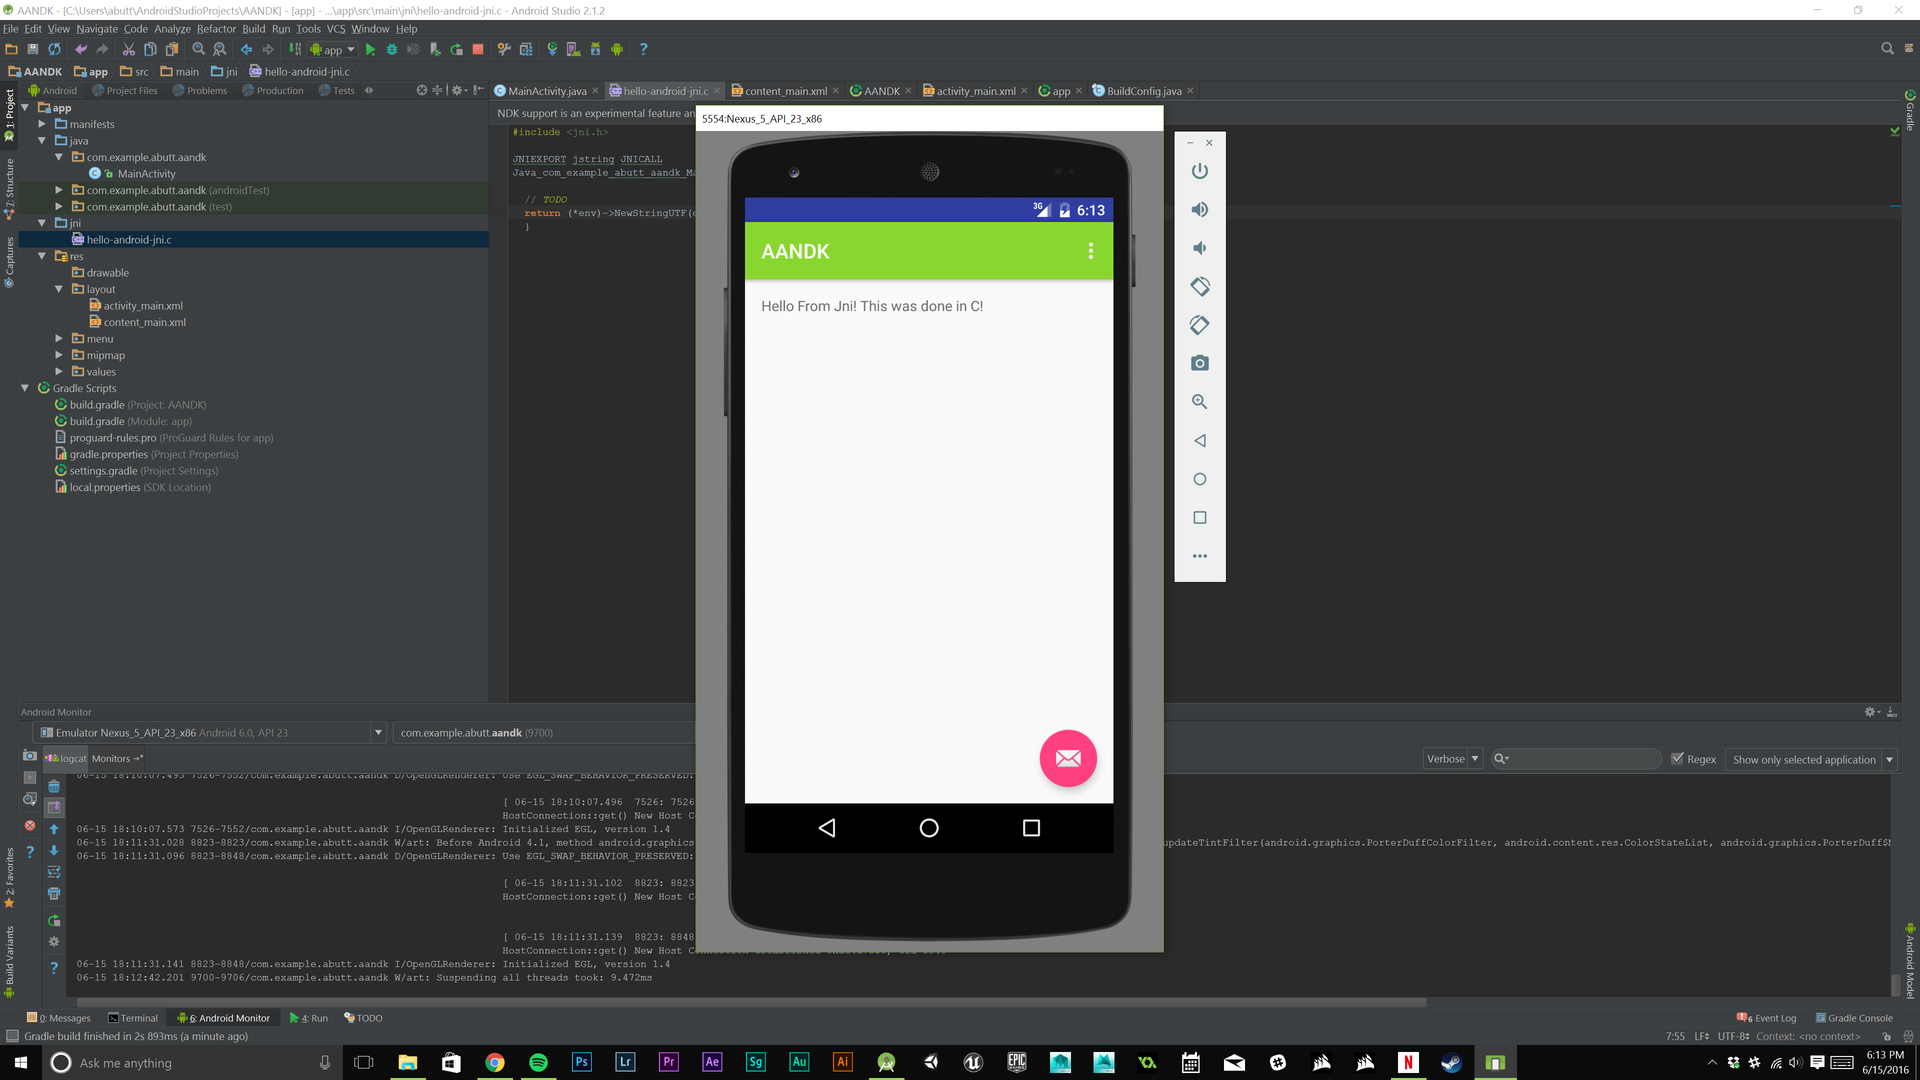
Task: Select Verbose log level dropdown
Action: tap(1451, 758)
